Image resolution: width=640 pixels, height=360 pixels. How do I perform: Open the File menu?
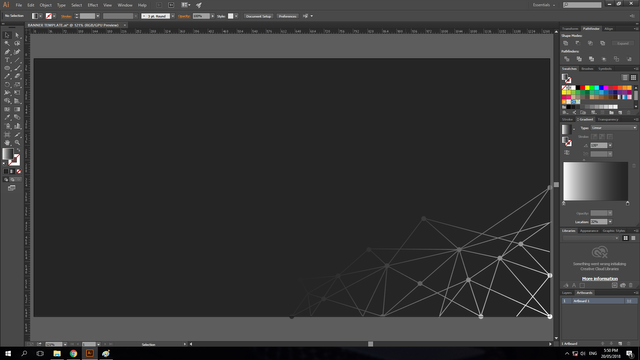(x=19, y=5)
